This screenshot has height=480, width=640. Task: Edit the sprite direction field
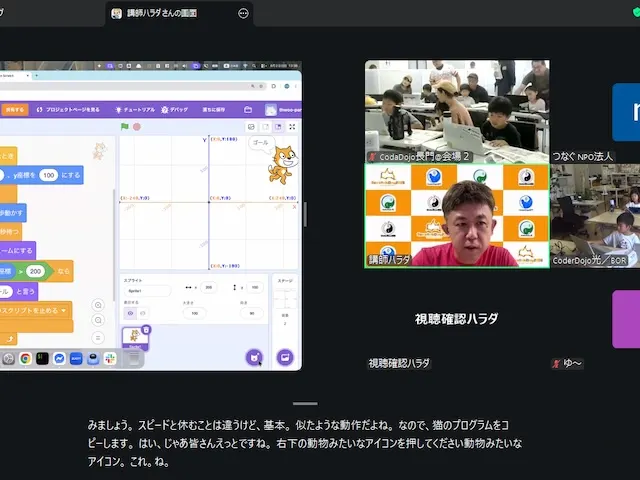pyautogui.click(x=252, y=313)
